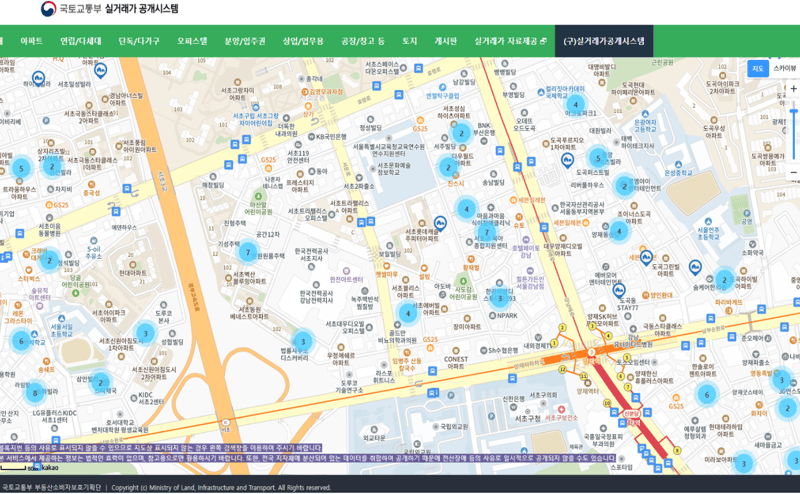Image resolution: width=800 pixels, height=494 pixels.
Task: Open cluster 3 above 서초신원아침도시1차아파트
Action: coord(145,333)
